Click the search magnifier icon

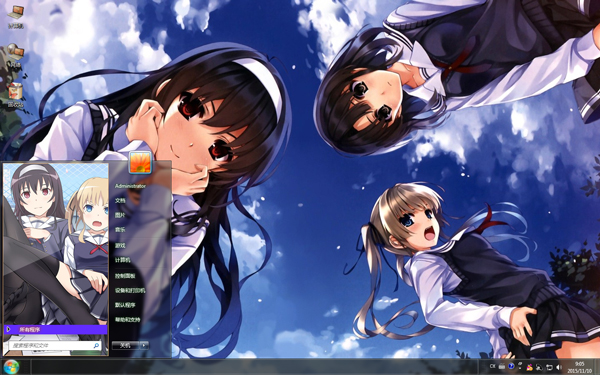pos(96,345)
